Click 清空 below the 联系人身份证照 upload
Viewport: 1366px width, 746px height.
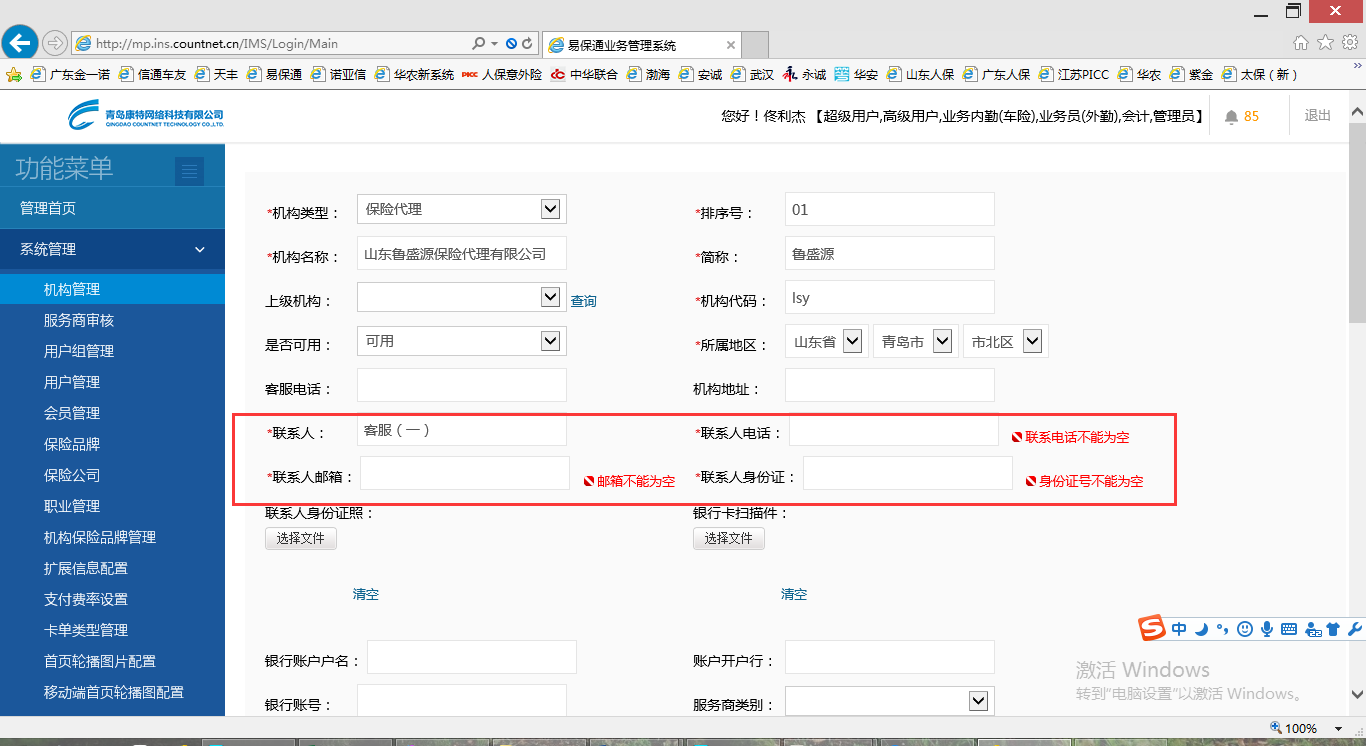point(366,594)
